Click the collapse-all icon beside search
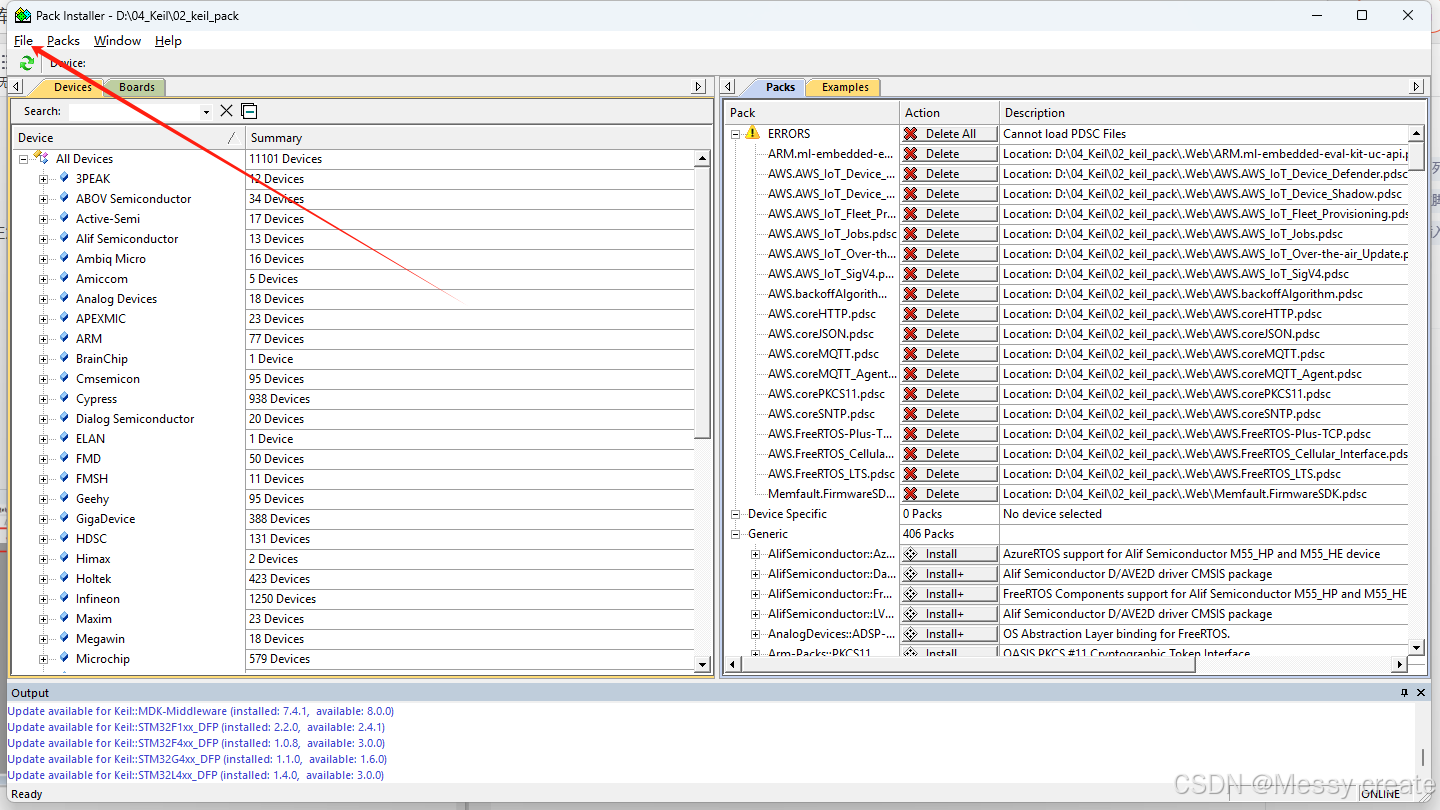 pos(249,111)
